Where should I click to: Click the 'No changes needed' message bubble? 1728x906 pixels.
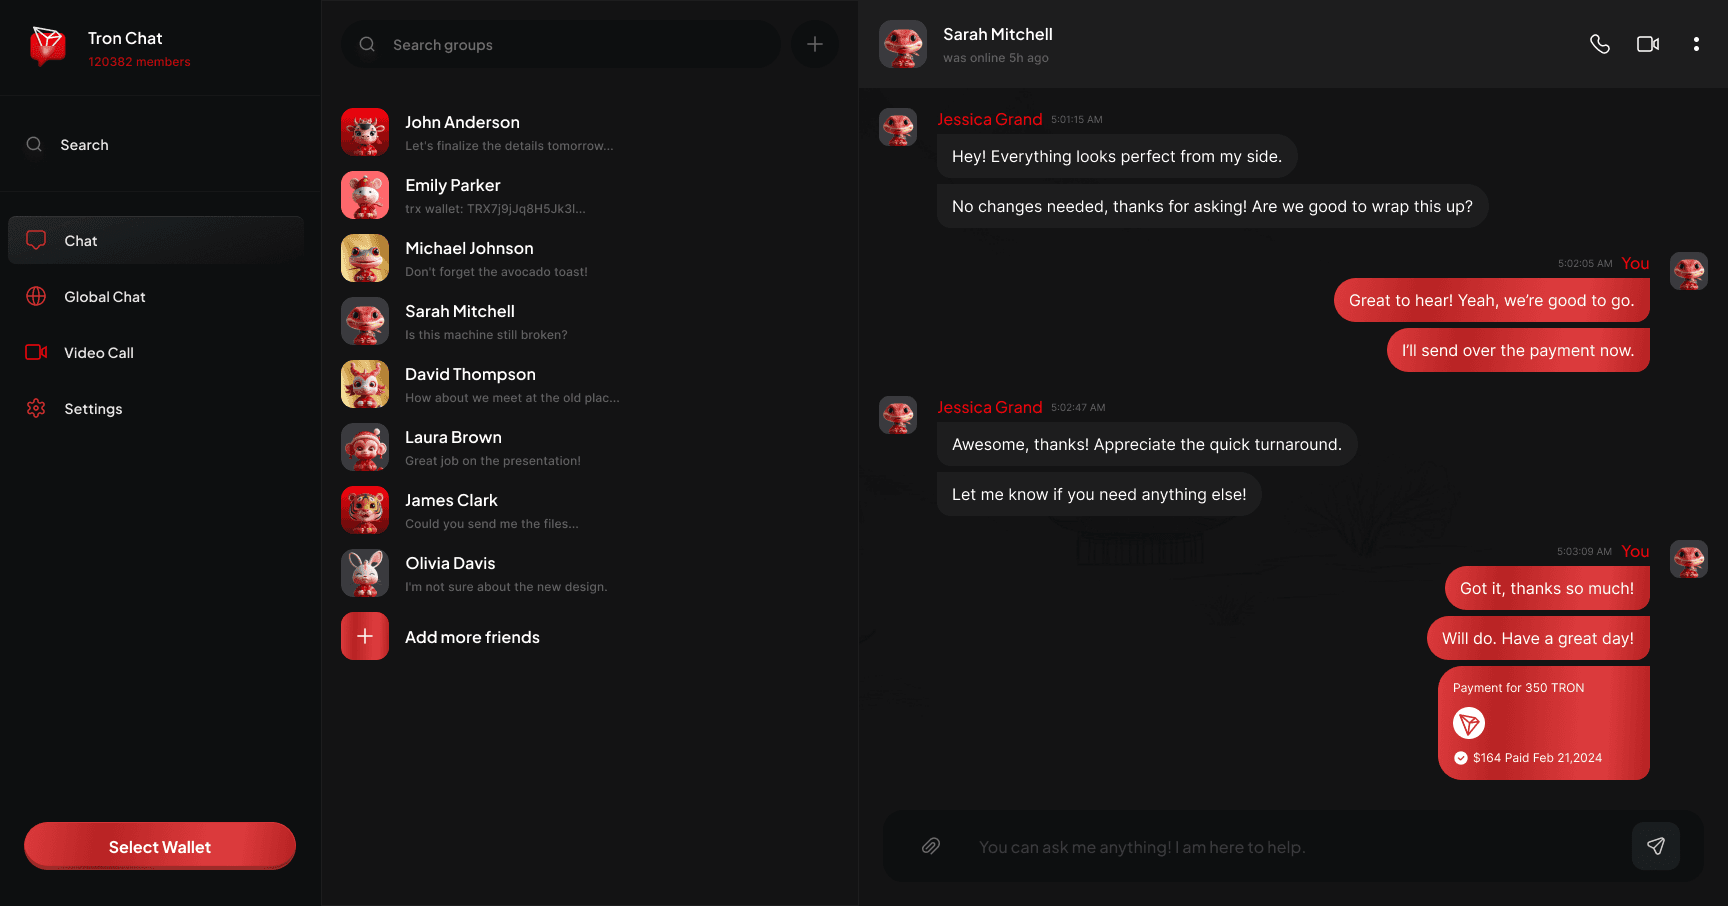(x=1212, y=206)
